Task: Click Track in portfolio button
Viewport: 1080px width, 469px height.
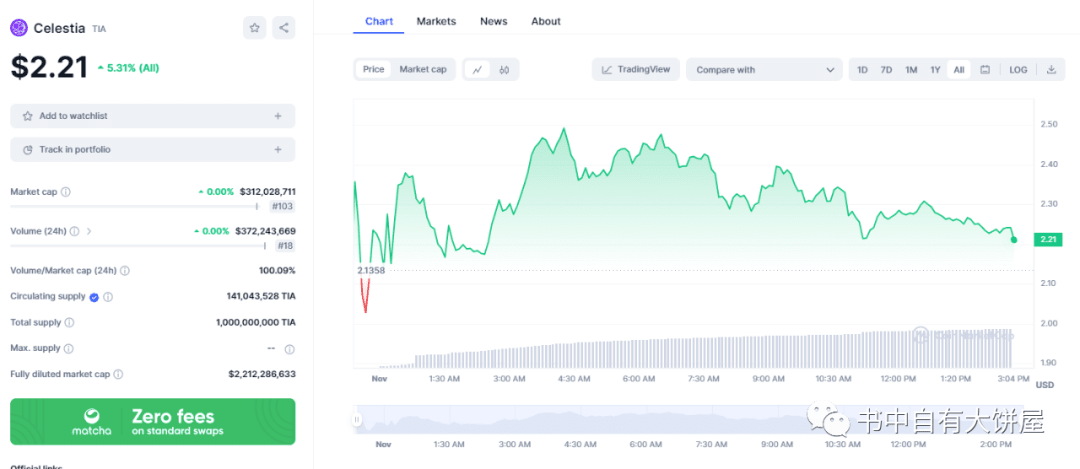Action: point(153,150)
